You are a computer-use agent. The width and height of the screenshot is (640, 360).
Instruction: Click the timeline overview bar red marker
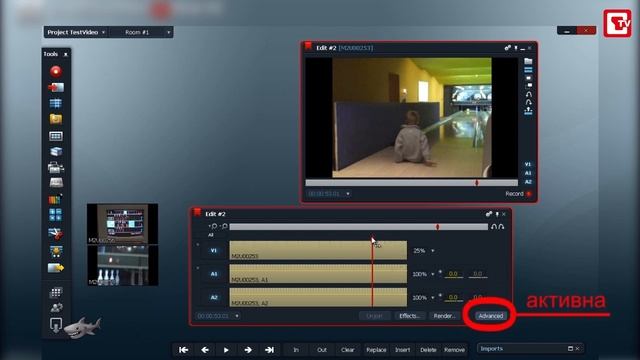click(x=438, y=227)
